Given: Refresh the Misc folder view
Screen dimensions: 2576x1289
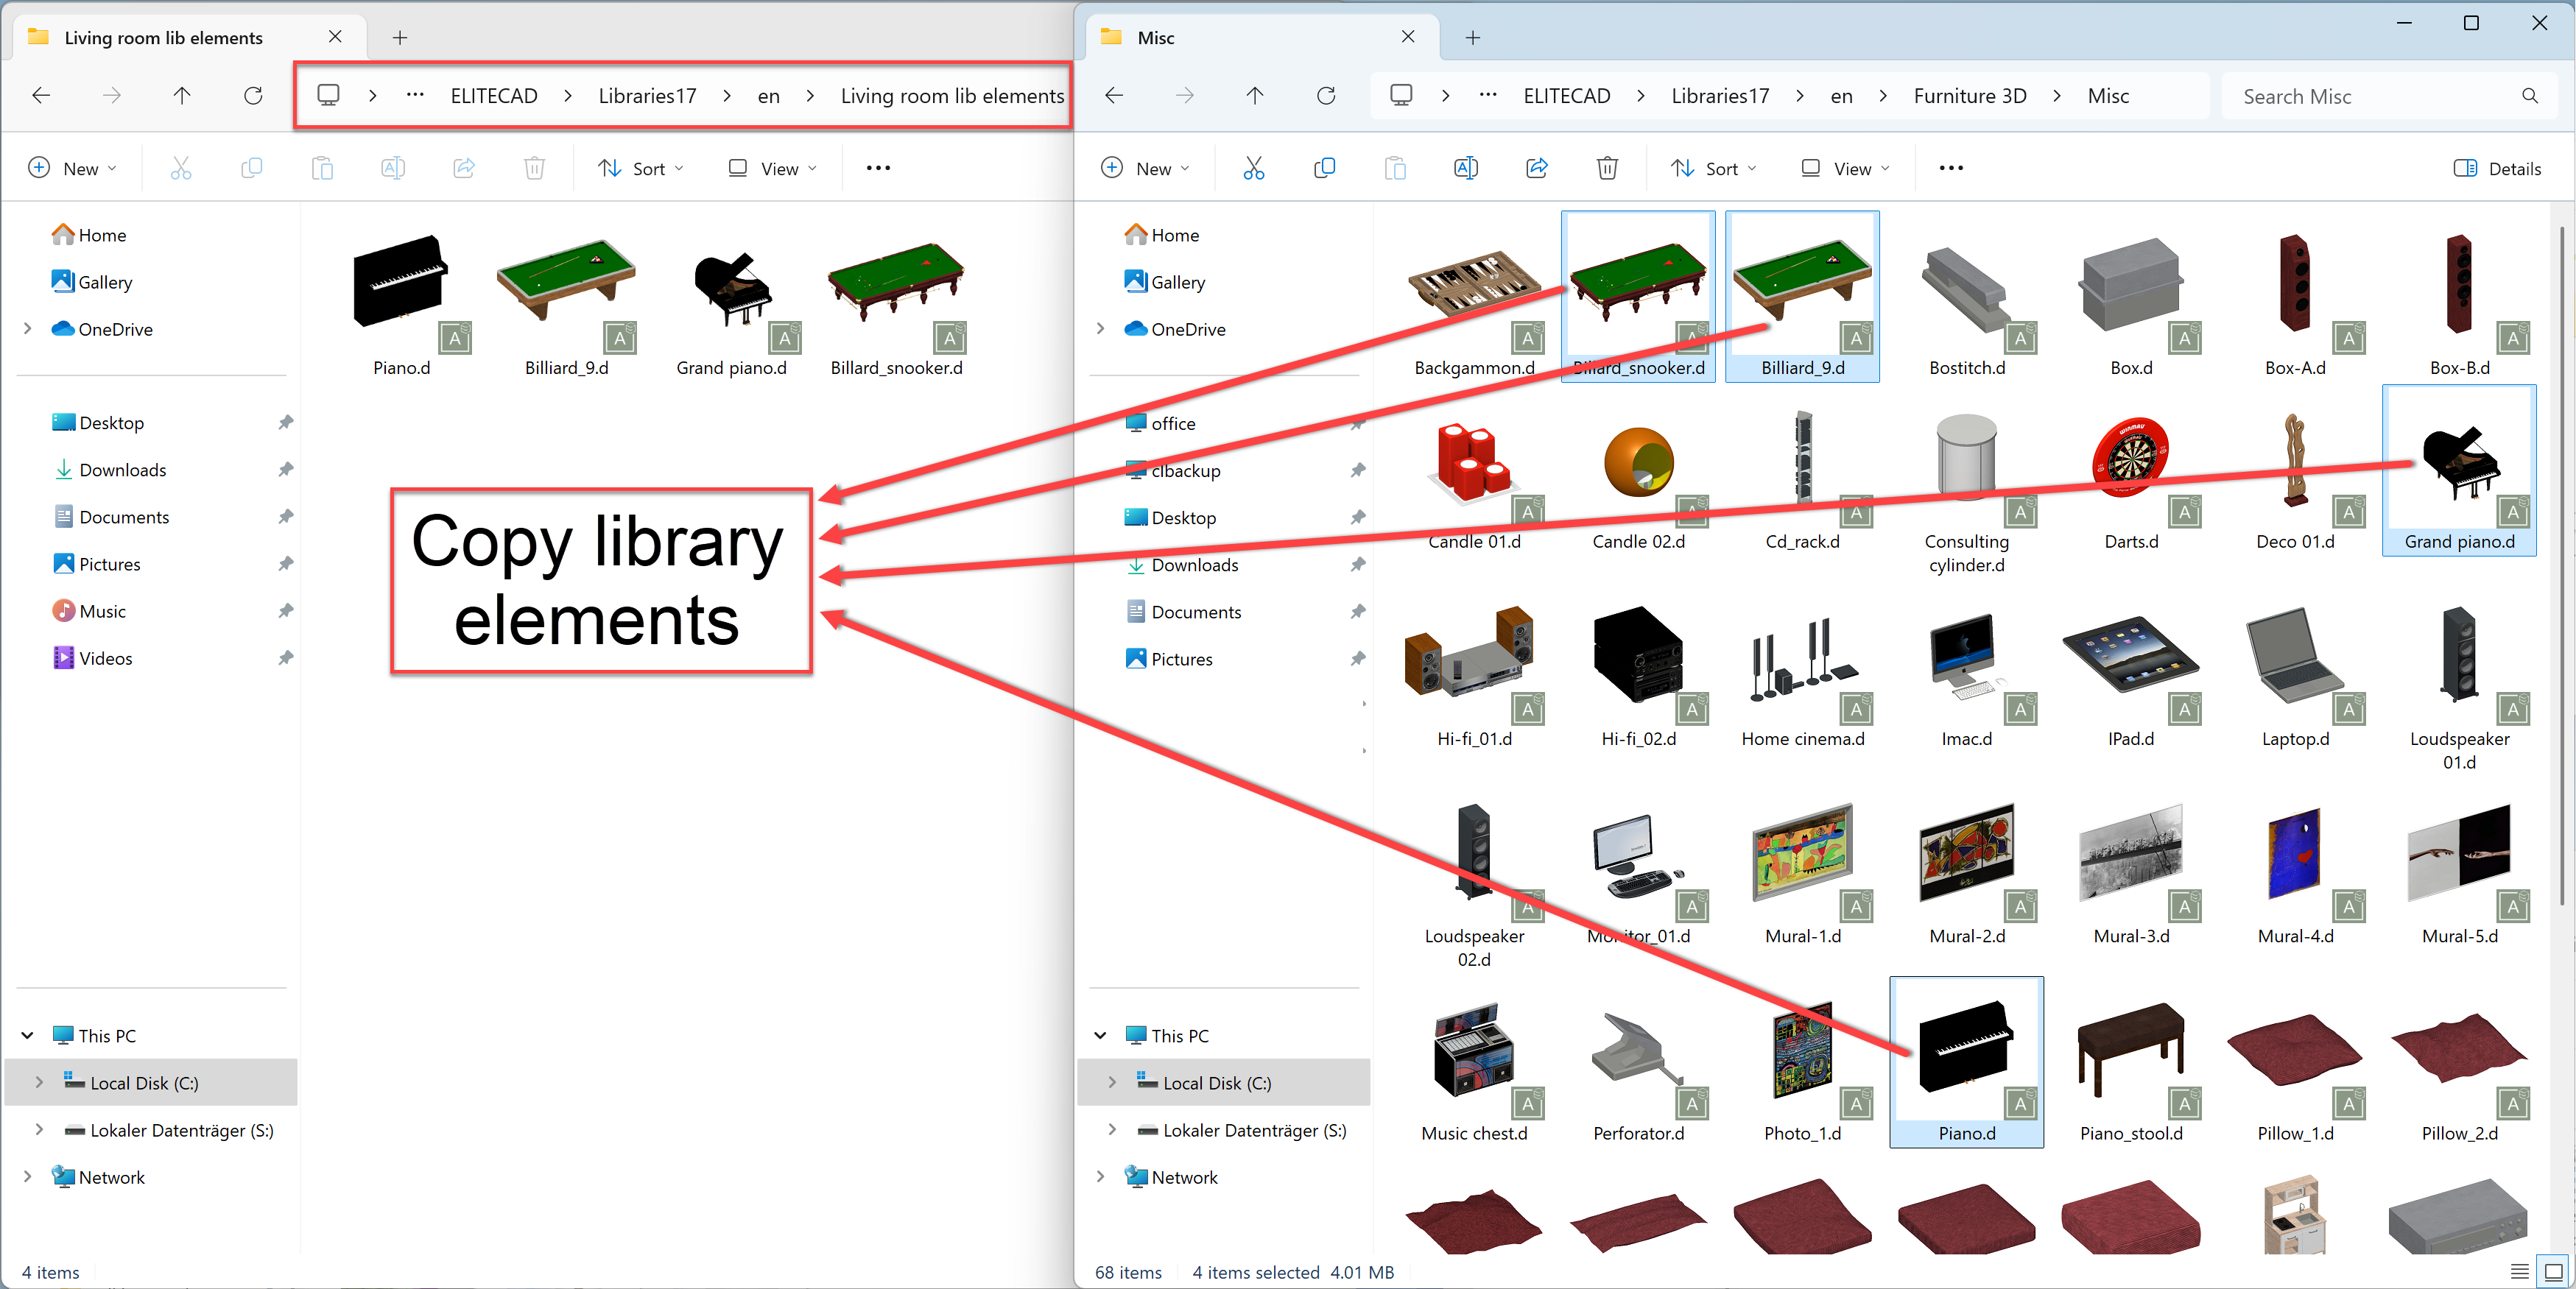Looking at the screenshot, I should pyautogui.click(x=1326, y=96).
